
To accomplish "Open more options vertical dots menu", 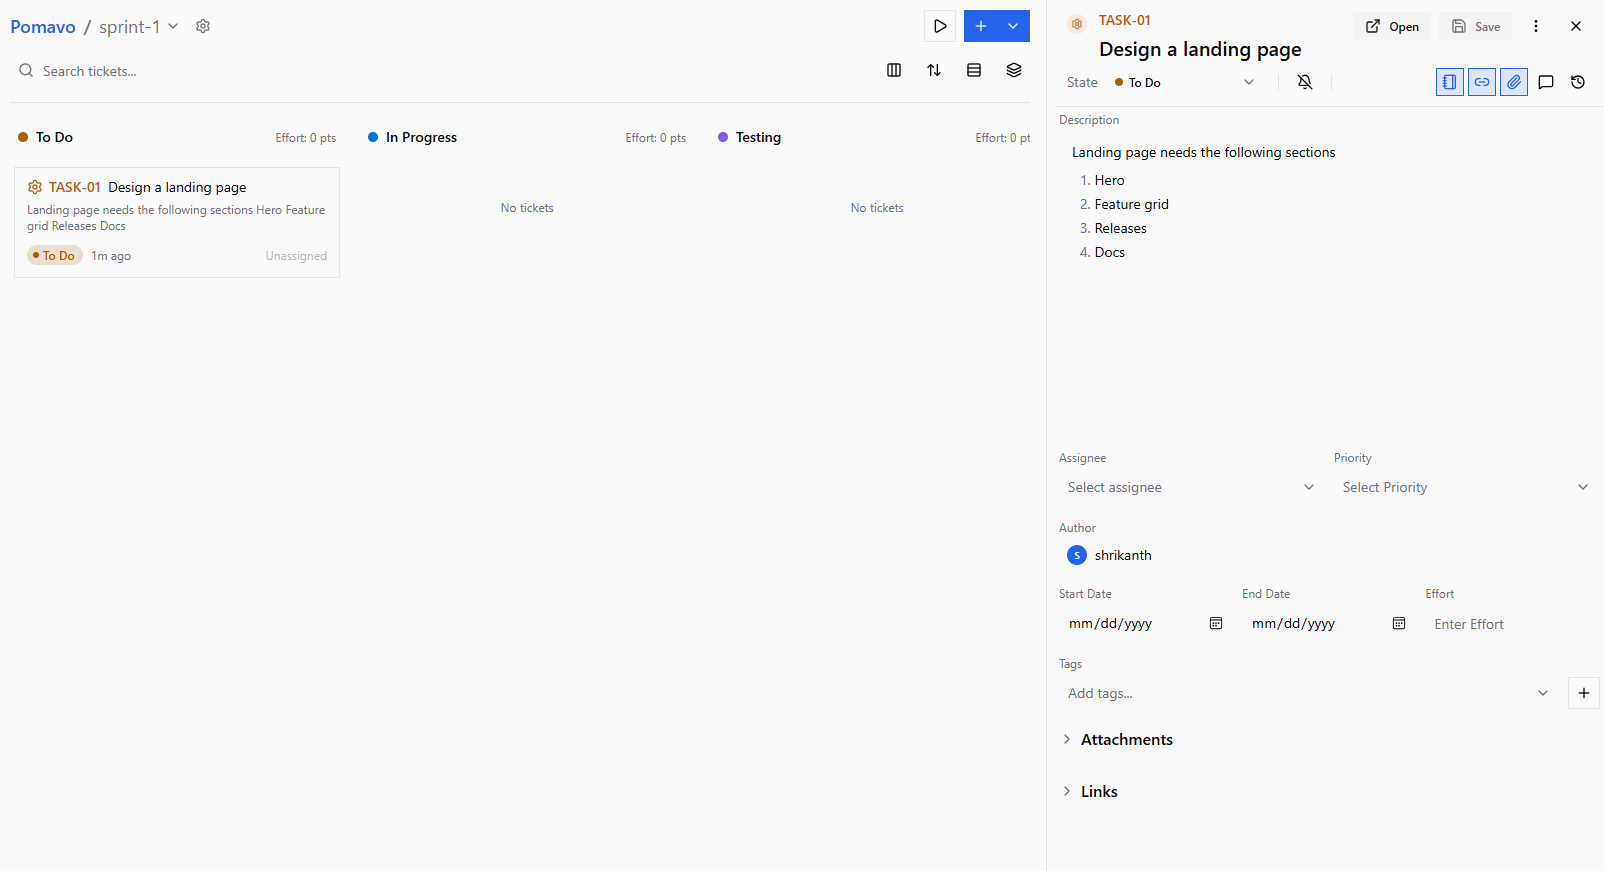I will [1536, 26].
